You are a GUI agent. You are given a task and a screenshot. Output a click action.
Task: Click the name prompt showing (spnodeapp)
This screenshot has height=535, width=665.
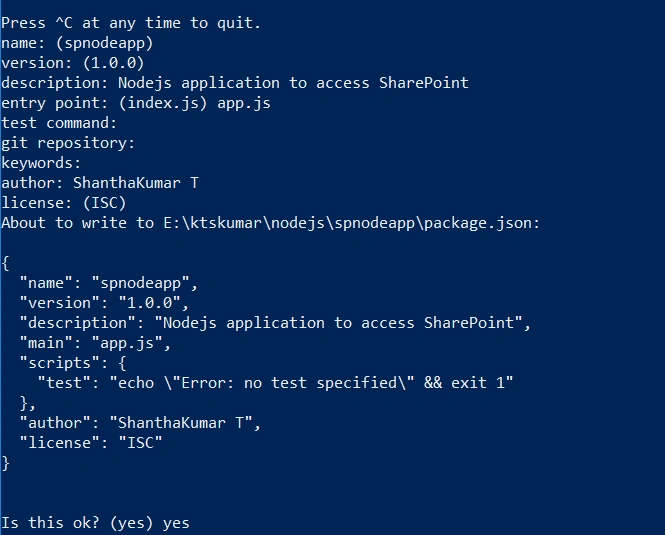[77, 43]
